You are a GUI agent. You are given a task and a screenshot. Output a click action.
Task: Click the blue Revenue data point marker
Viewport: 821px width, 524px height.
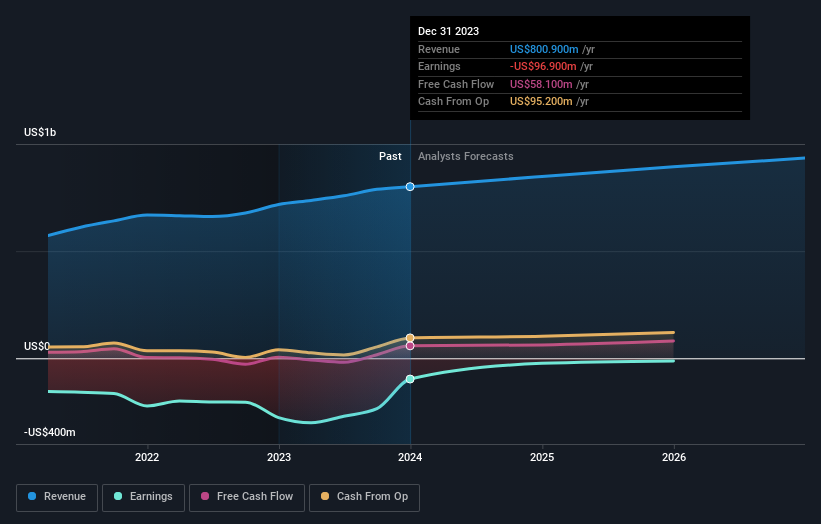410,187
